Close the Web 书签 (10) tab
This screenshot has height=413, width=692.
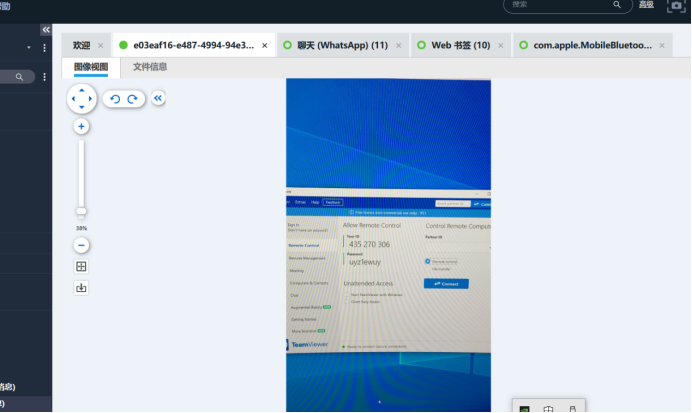coord(500,45)
